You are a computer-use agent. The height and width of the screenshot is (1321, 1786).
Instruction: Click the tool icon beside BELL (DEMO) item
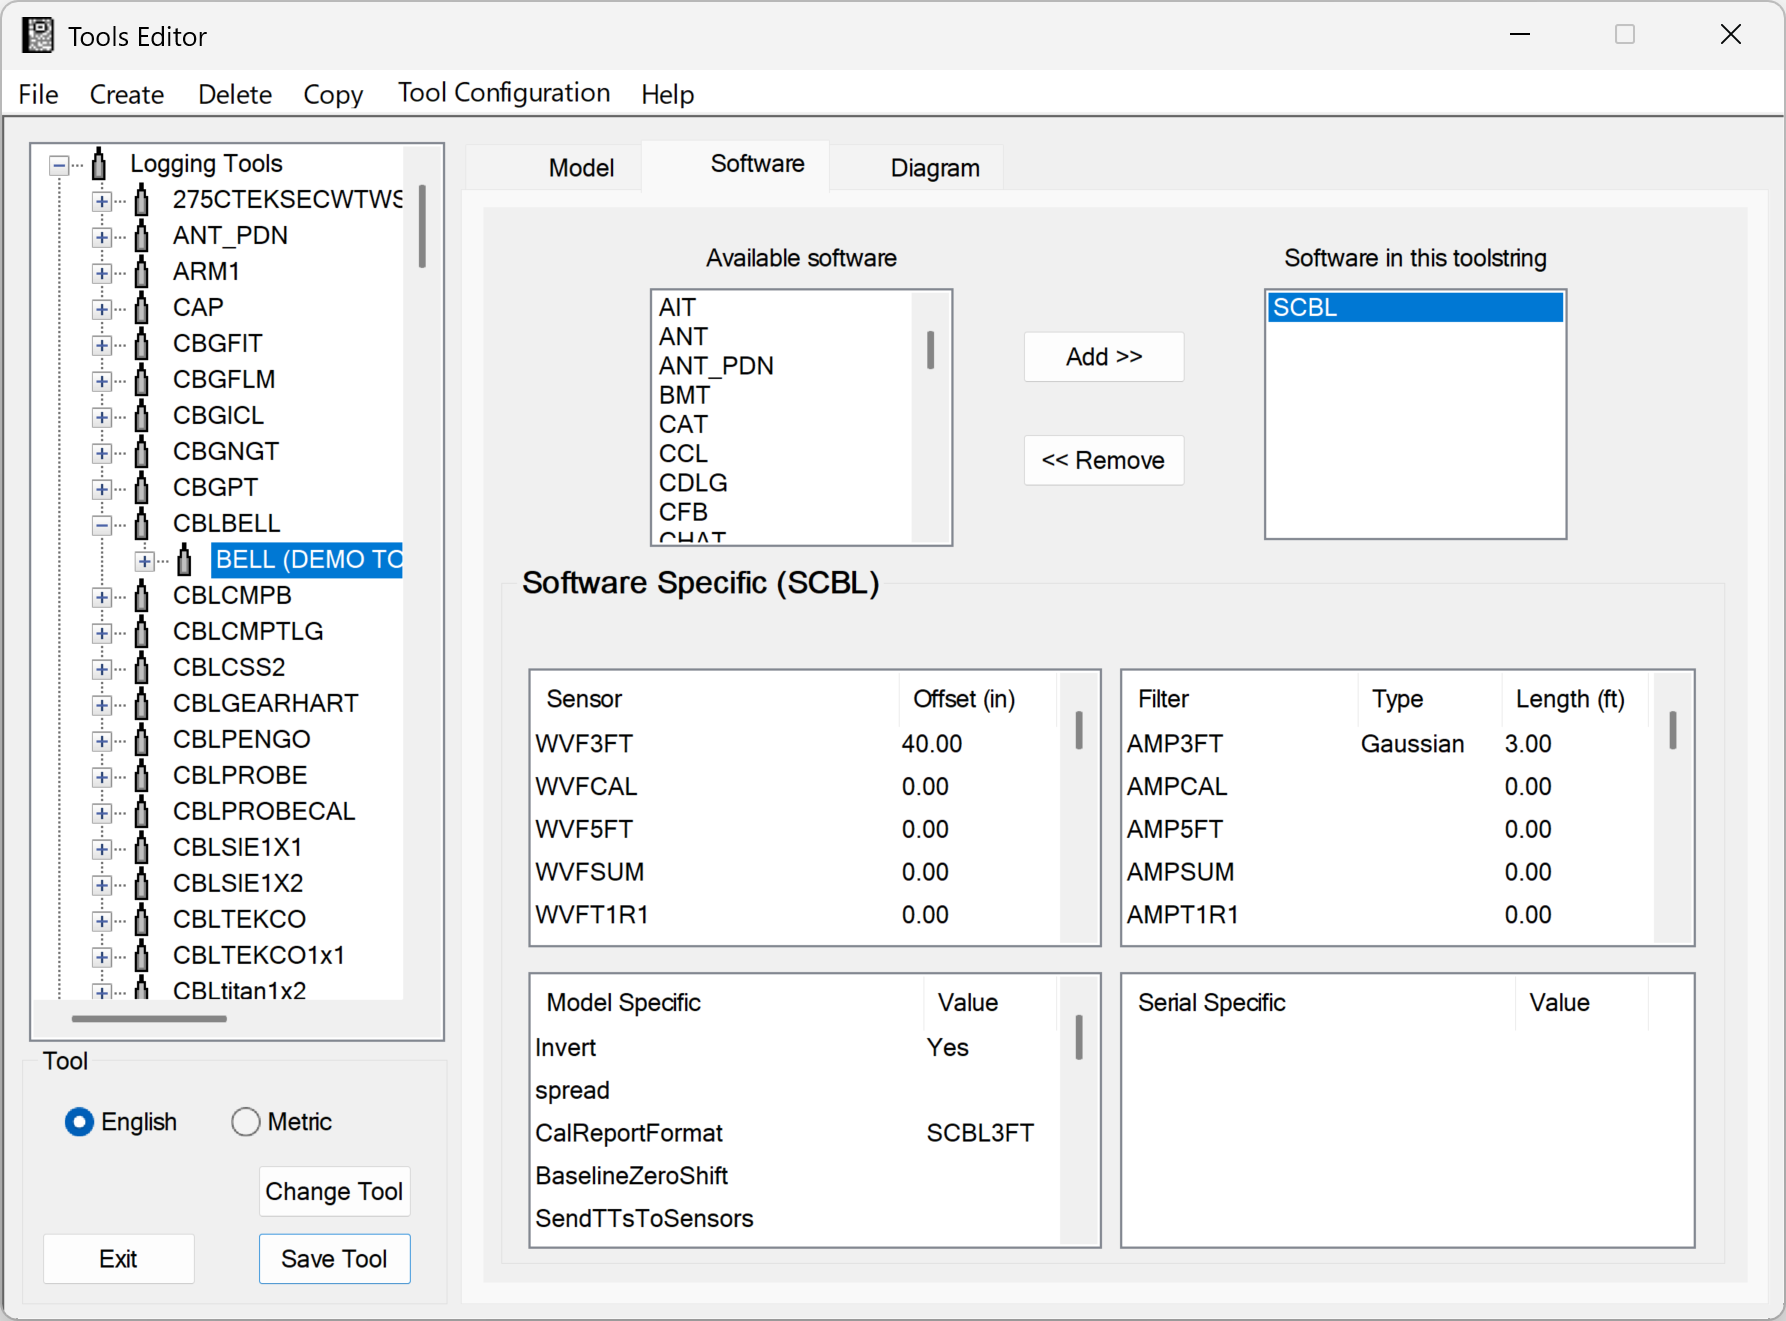(185, 560)
